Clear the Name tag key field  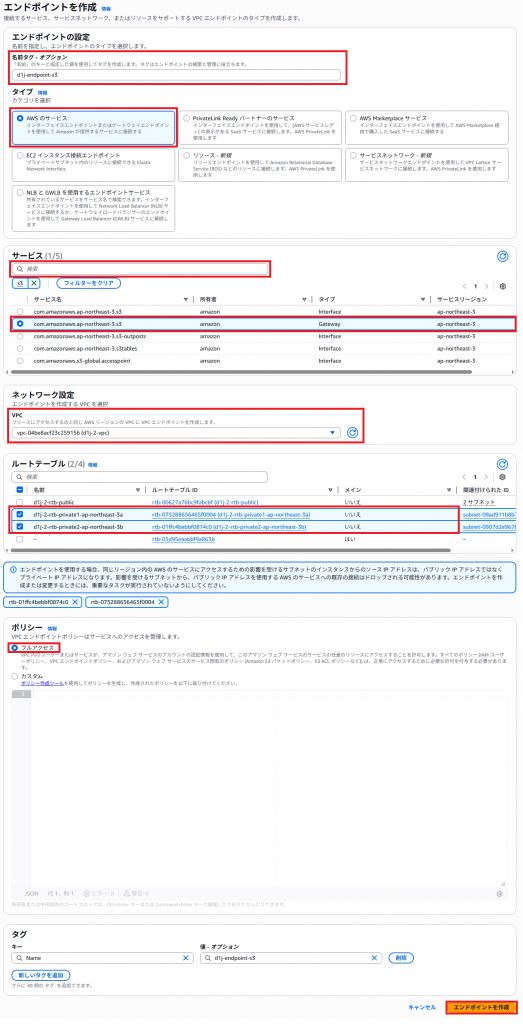(186, 958)
